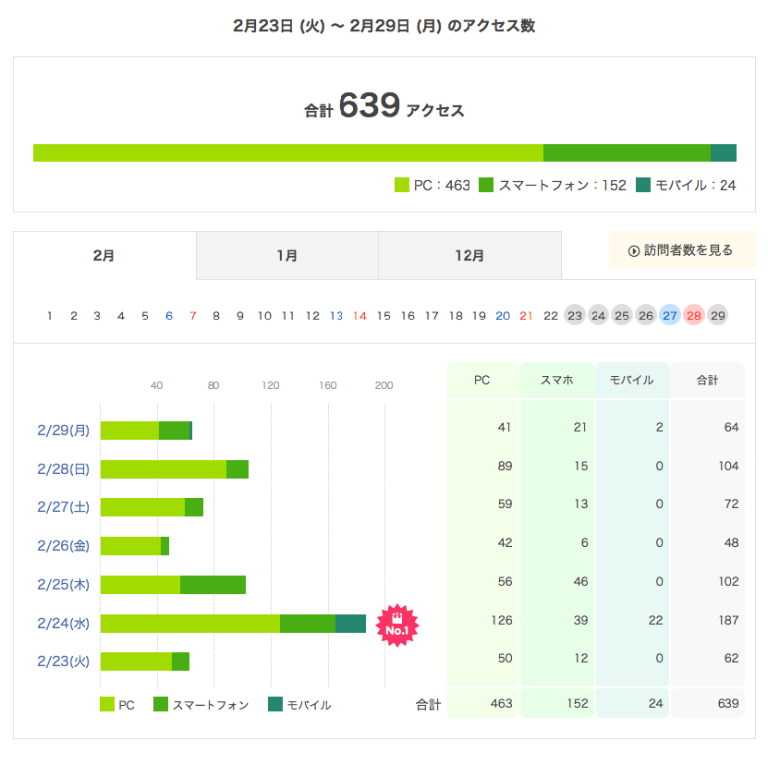Select day 23 in the calendar row
This screenshot has height=765, width=768.
pyautogui.click(x=575, y=315)
